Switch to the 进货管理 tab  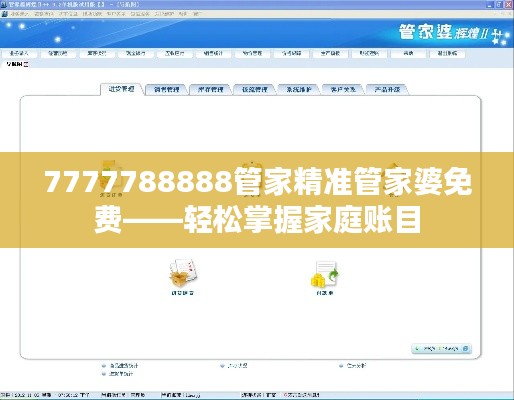pyautogui.click(x=122, y=89)
